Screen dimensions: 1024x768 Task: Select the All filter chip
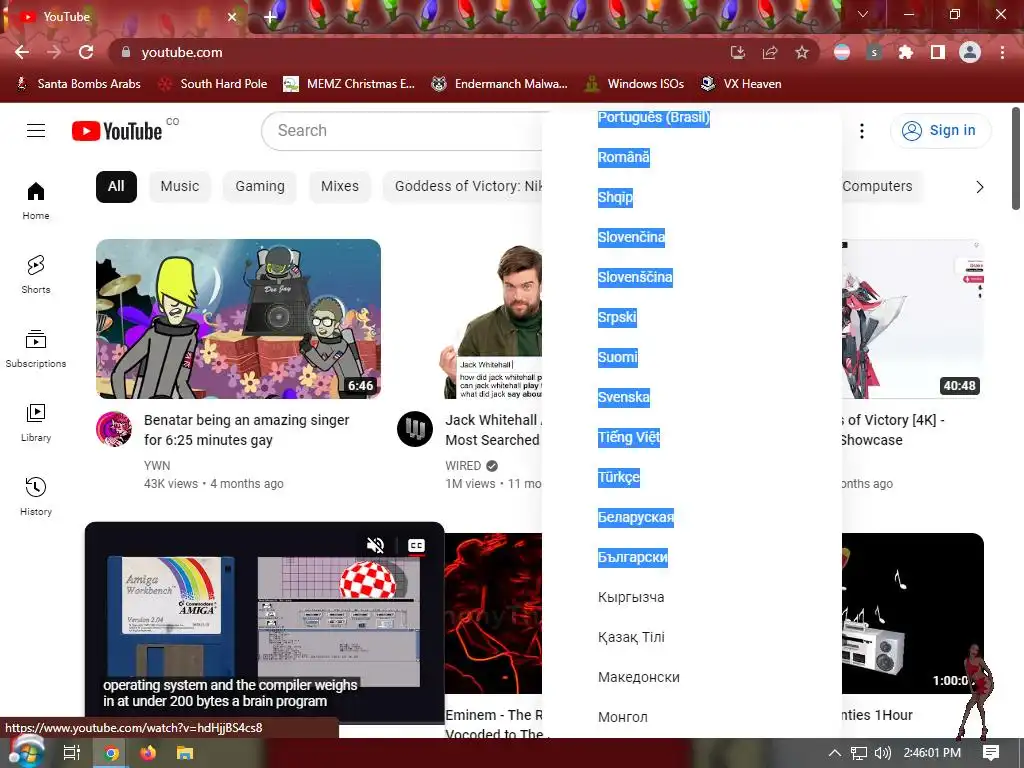[116, 187]
